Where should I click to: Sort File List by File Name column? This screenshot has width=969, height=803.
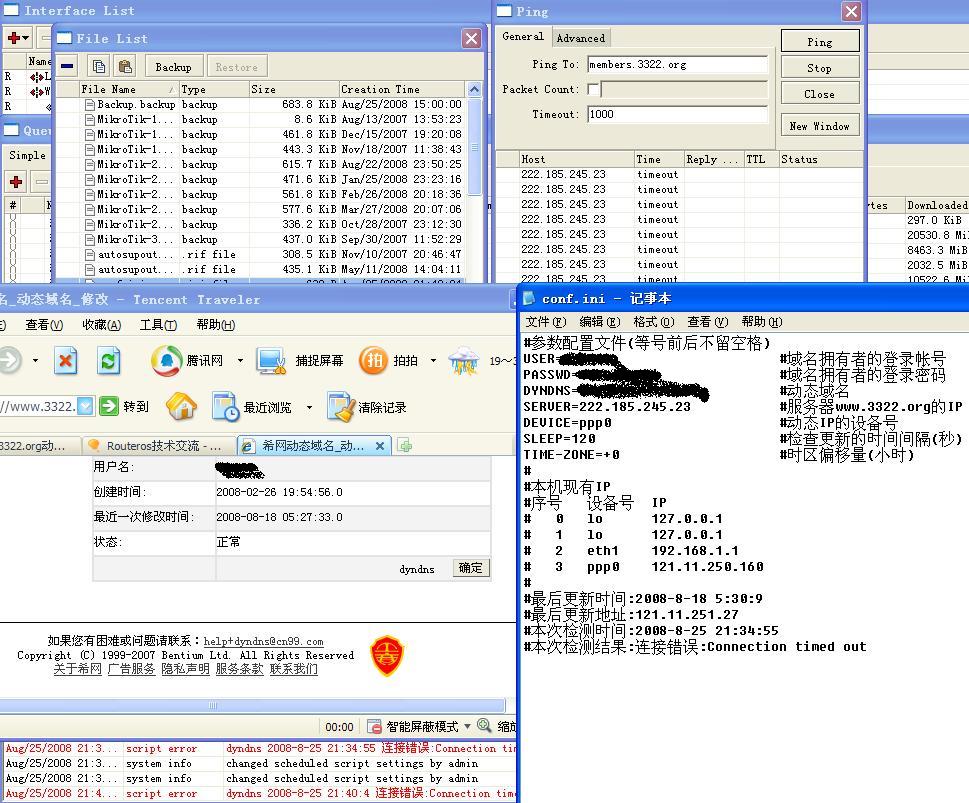pos(129,89)
